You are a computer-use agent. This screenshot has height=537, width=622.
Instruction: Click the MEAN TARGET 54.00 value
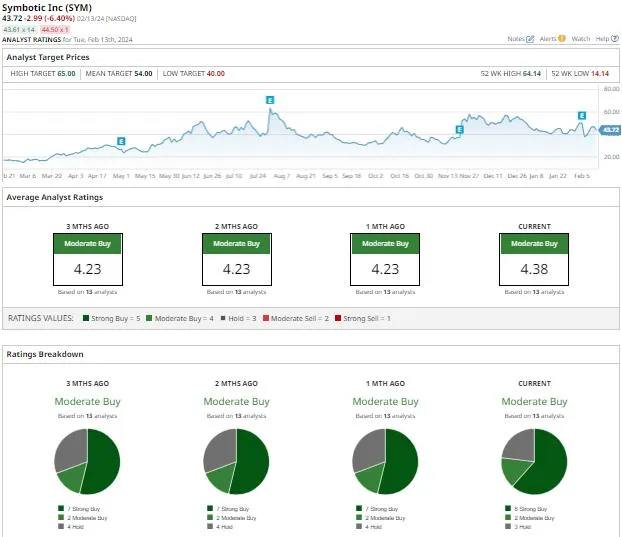[x=143, y=74]
